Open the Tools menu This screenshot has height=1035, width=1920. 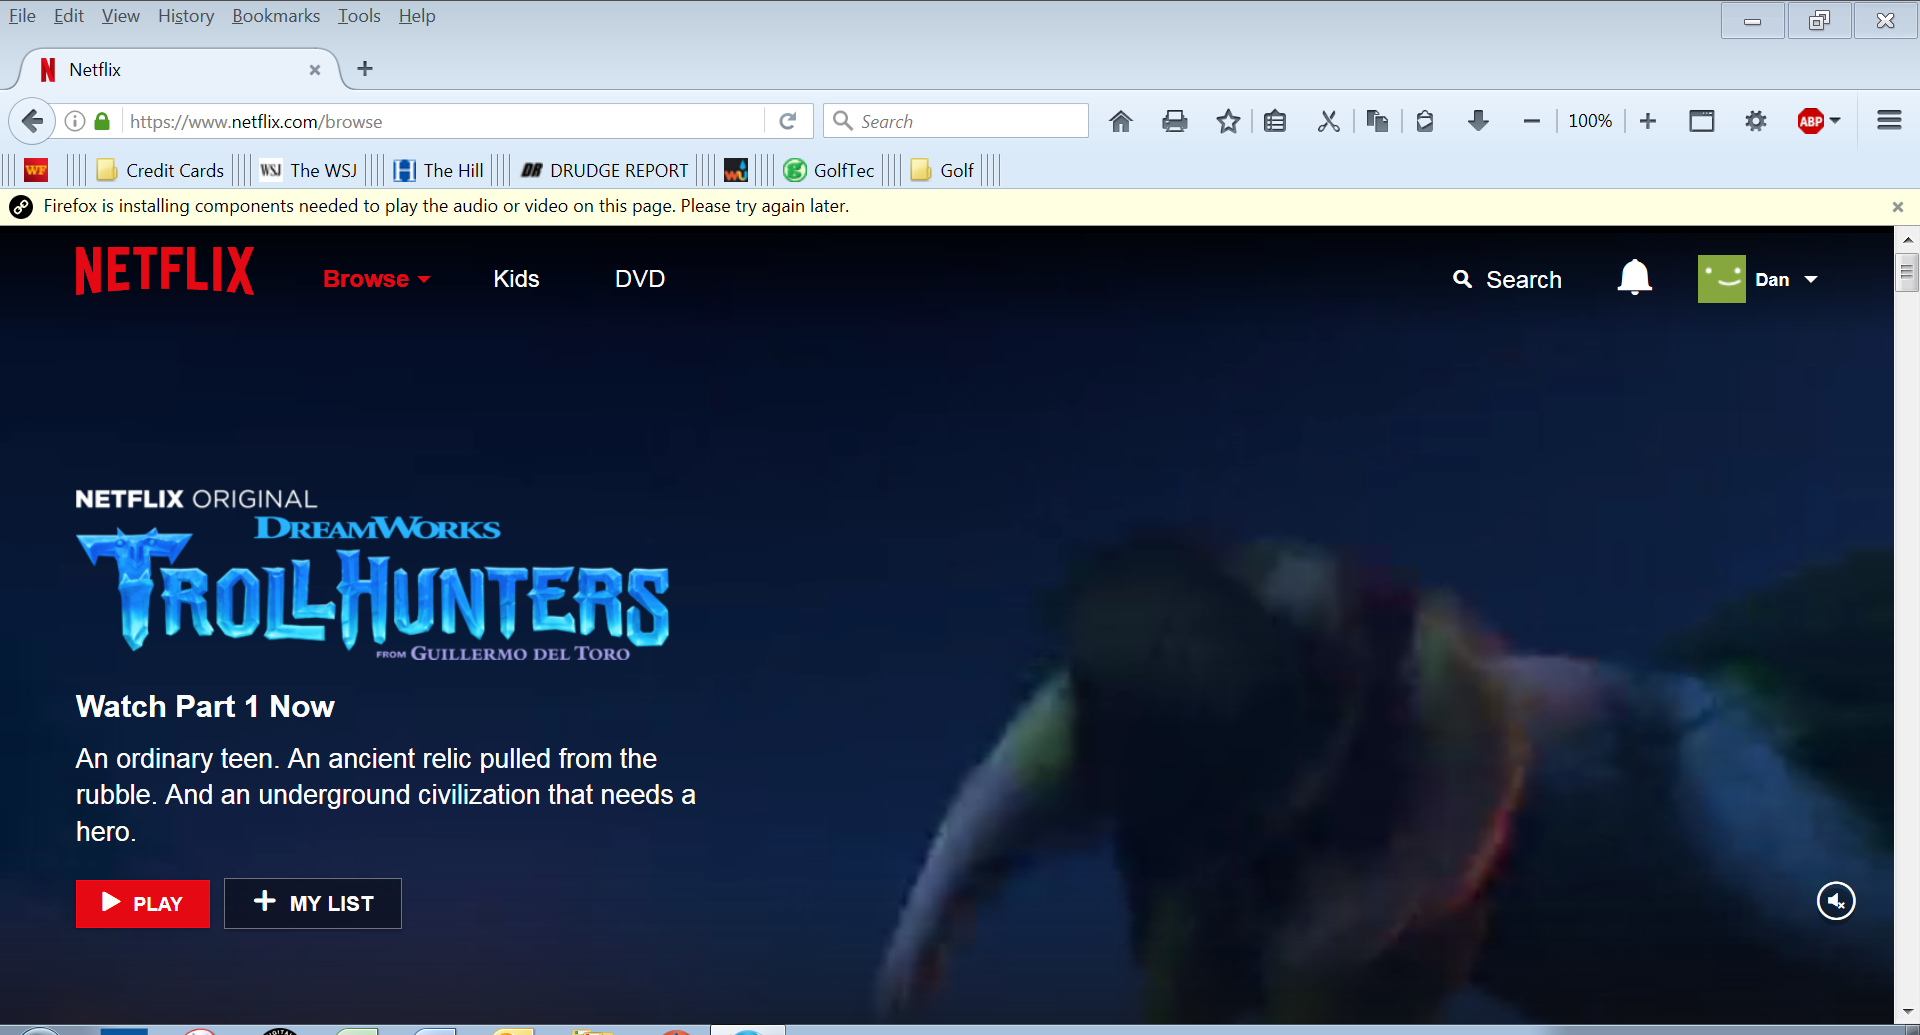(359, 16)
